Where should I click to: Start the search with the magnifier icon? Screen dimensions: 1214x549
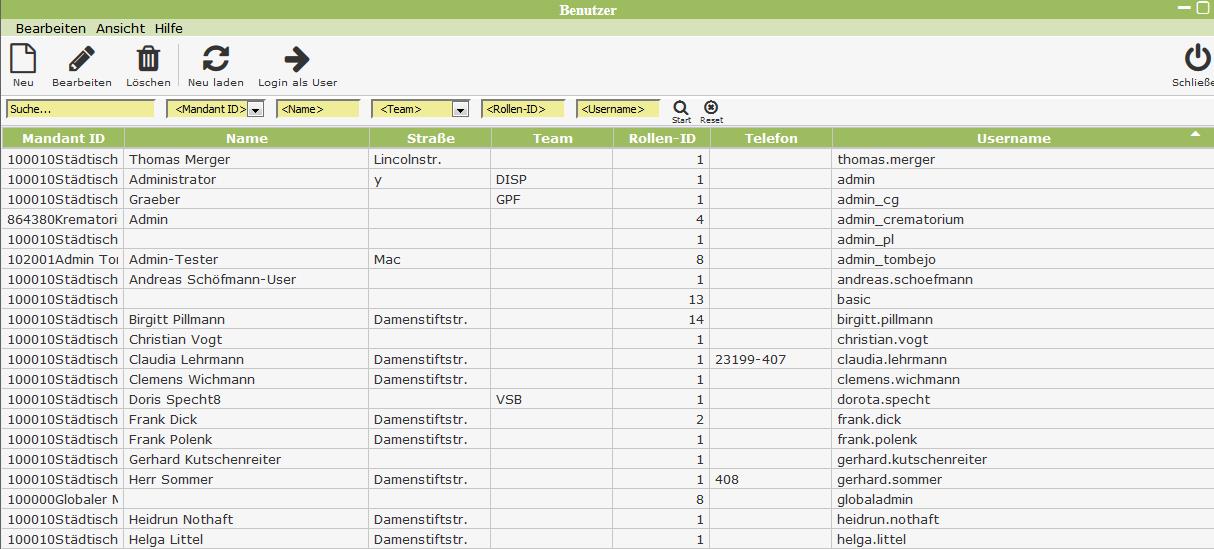[681, 107]
